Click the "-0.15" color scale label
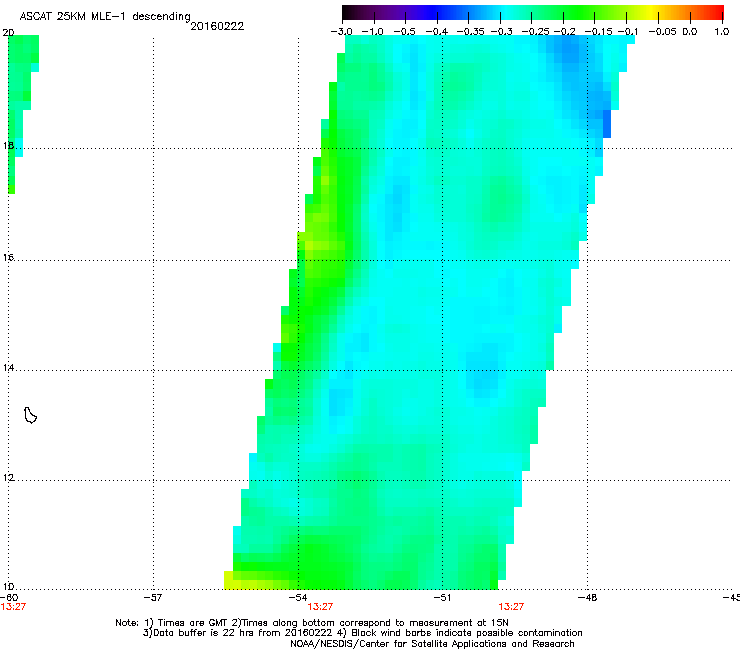Screen dimensions: 740x650 tap(598, 32)
